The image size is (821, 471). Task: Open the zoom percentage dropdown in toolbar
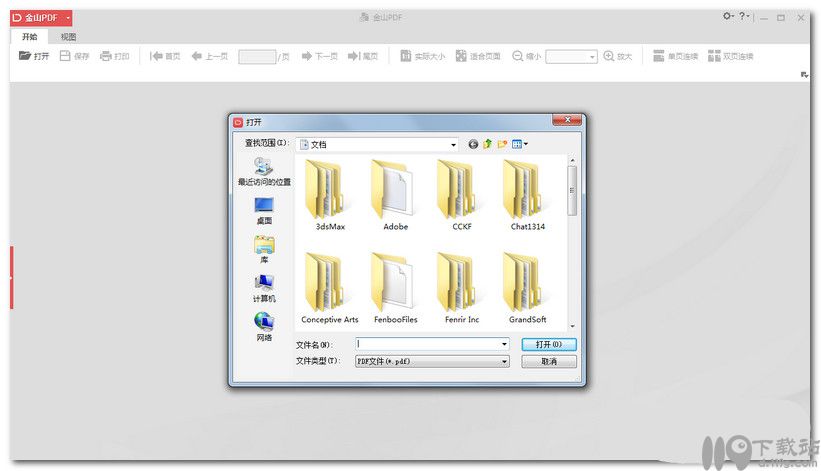[592, 57]
